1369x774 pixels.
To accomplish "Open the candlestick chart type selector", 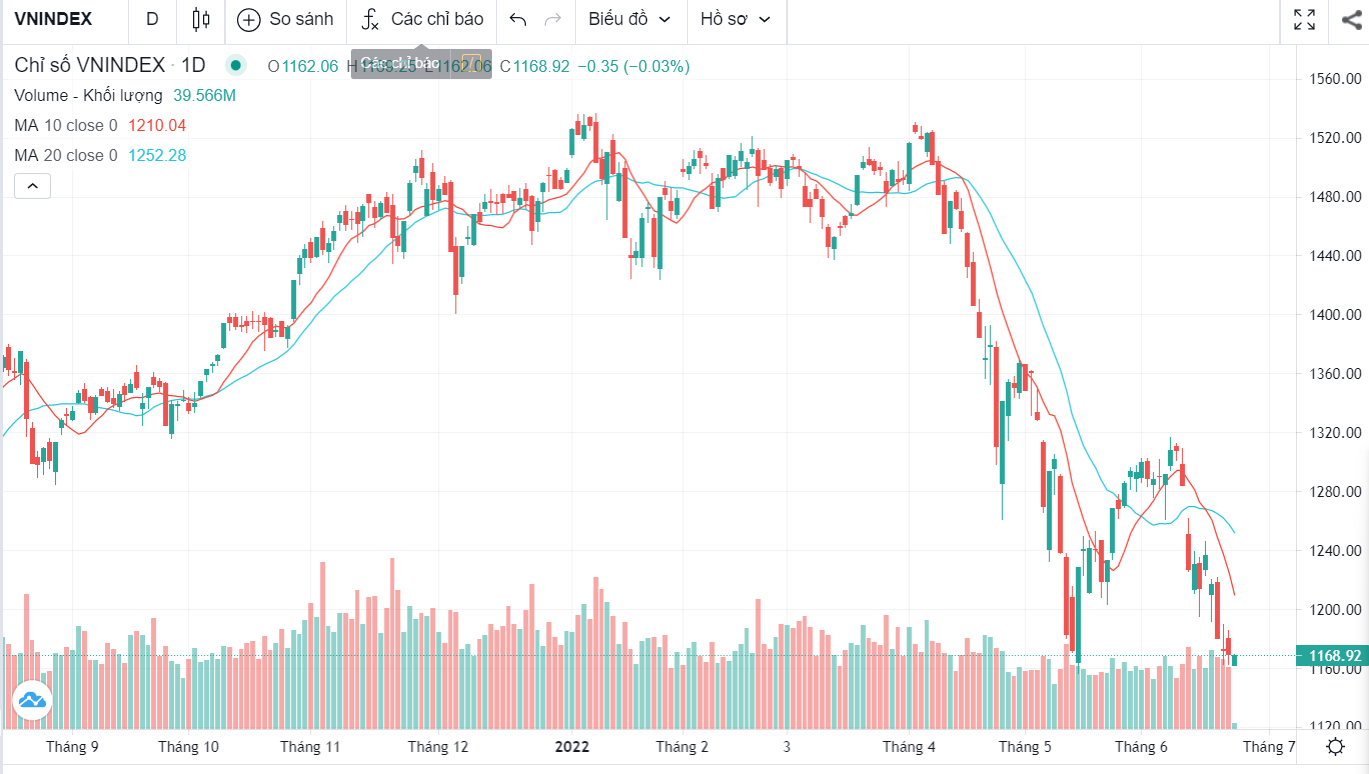I will (201, 19).
